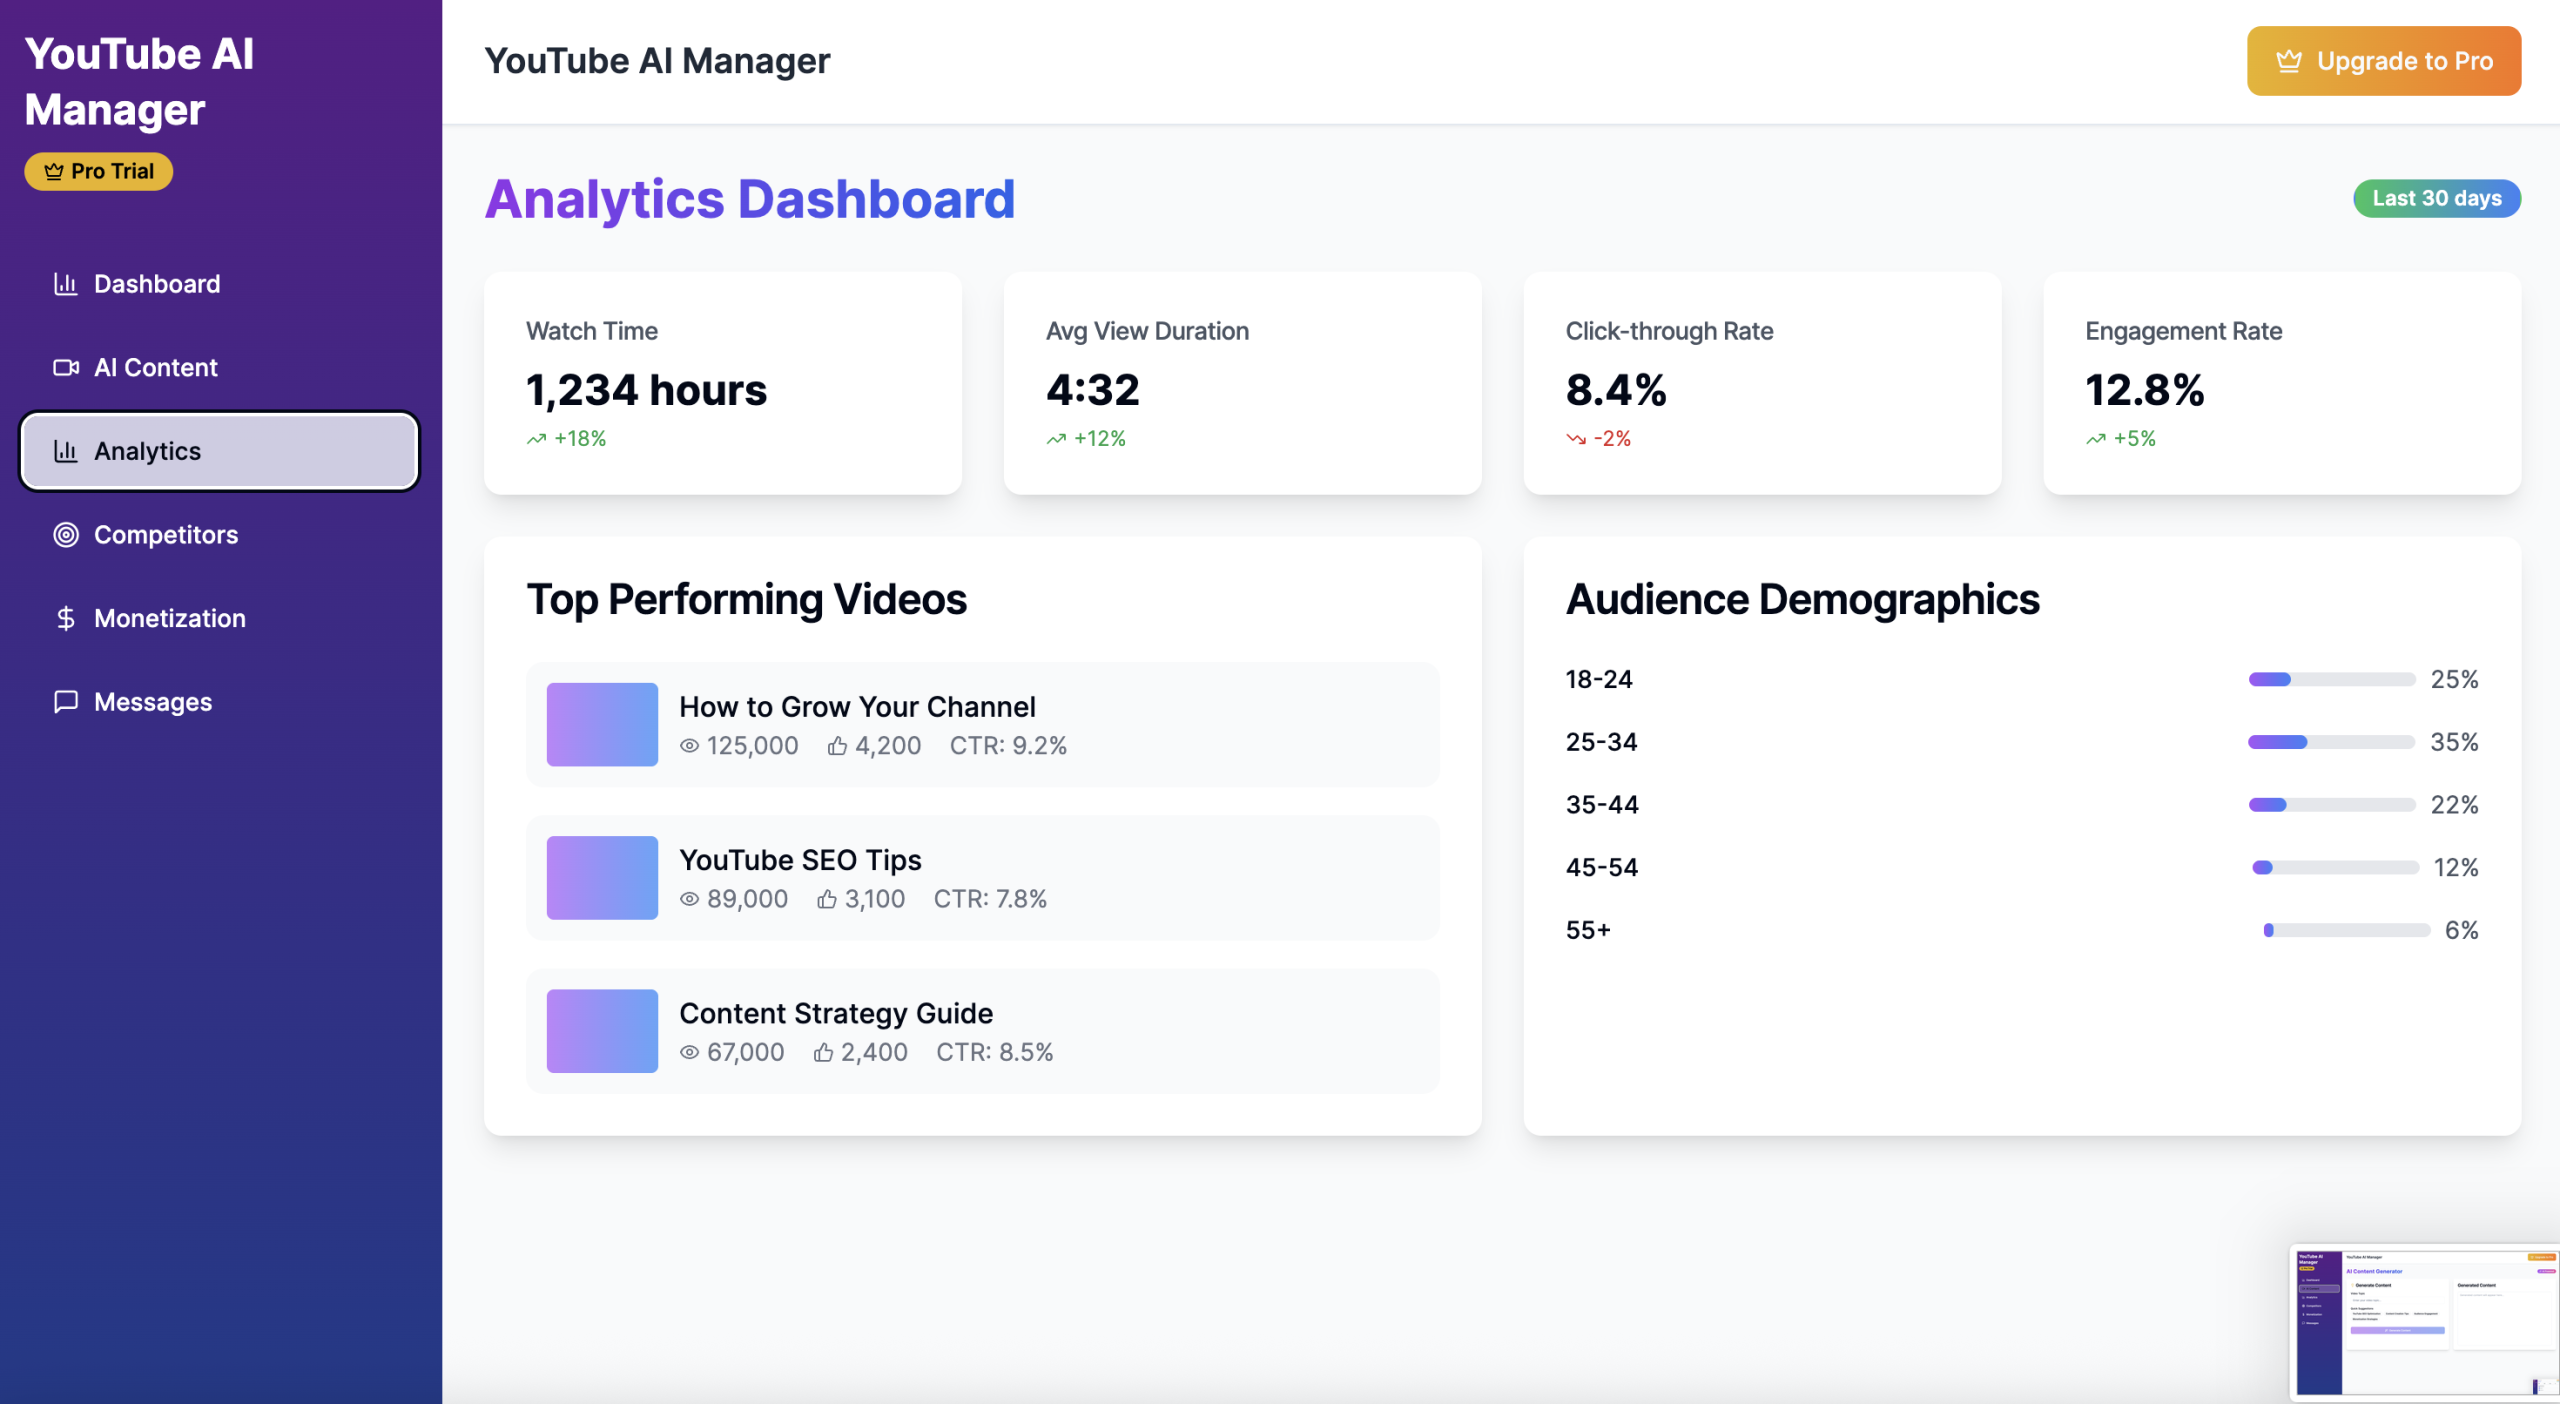
Task: Click the 55+ audience progress bar
Action: 2346,930
